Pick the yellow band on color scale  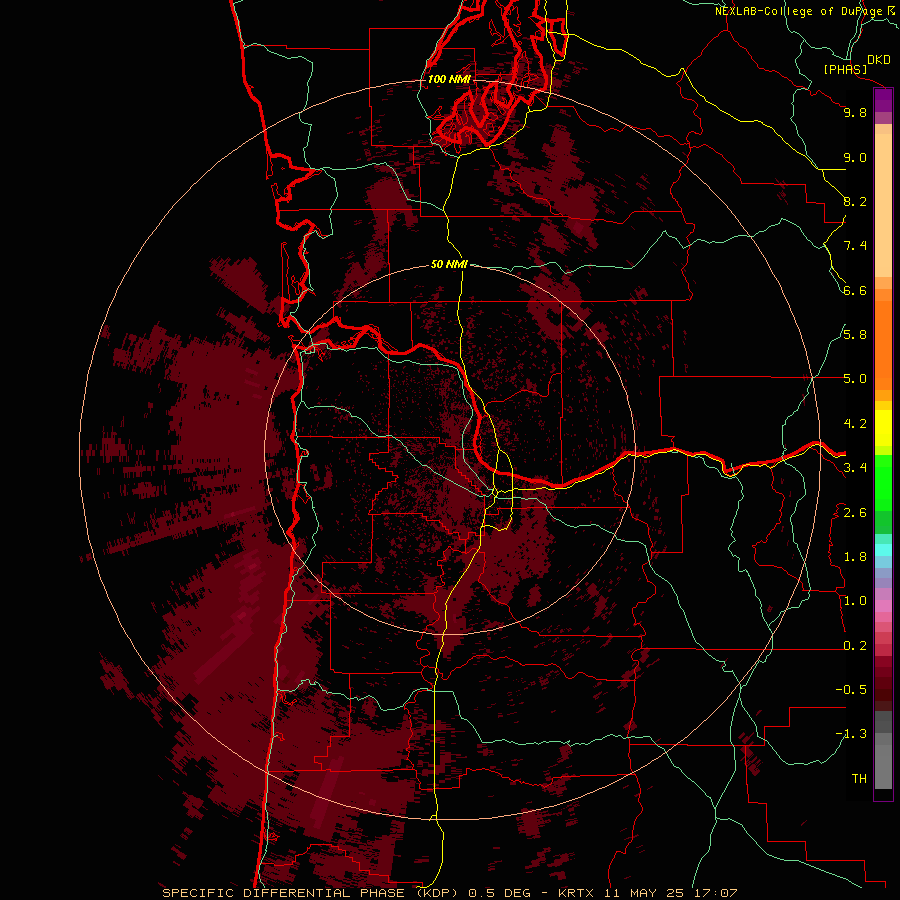pos(883,428)
